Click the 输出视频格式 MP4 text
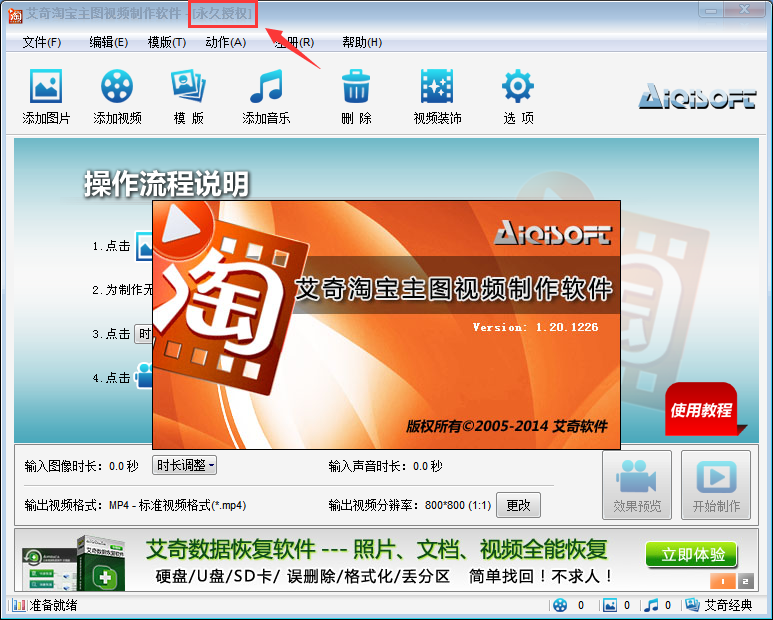773x620 pixels. [x=135, y=505]
